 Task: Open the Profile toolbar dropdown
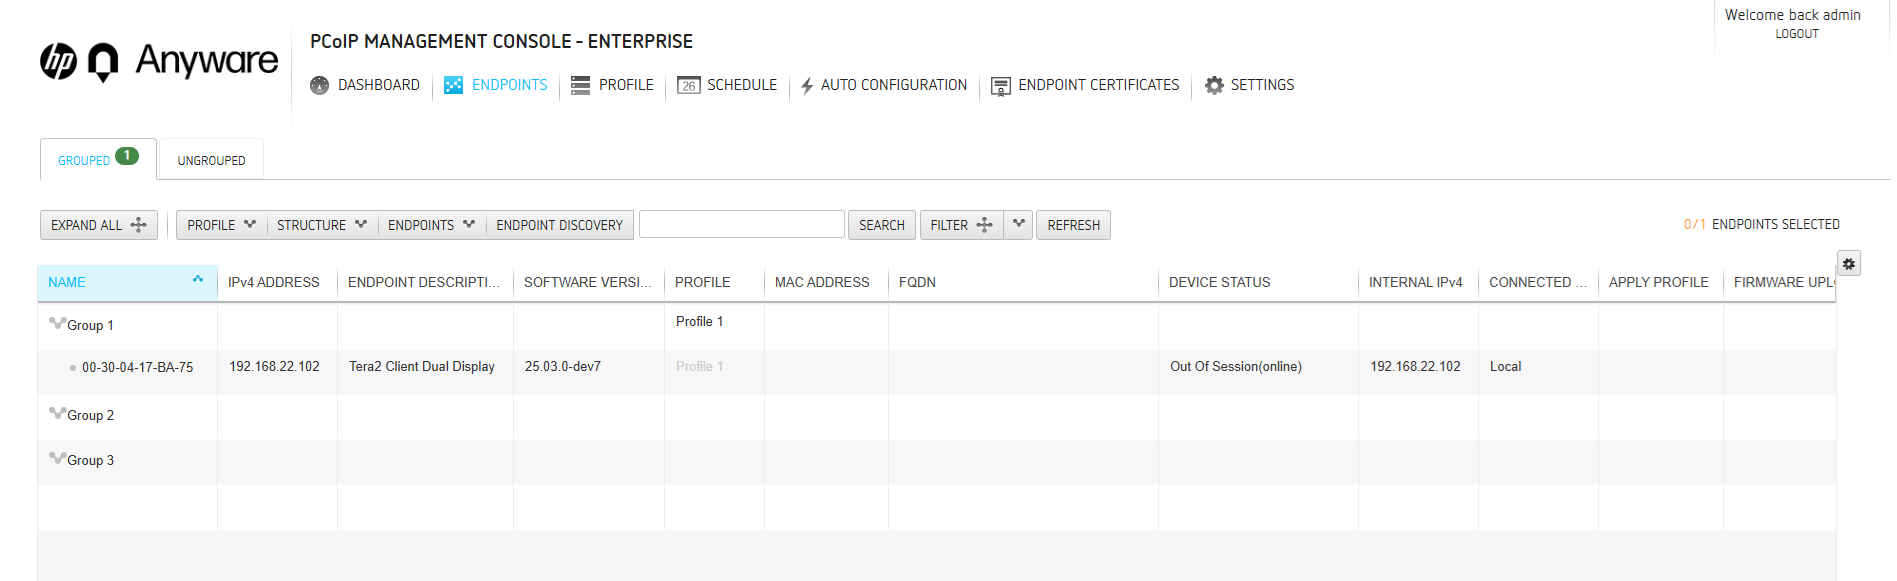pos(222,225)
